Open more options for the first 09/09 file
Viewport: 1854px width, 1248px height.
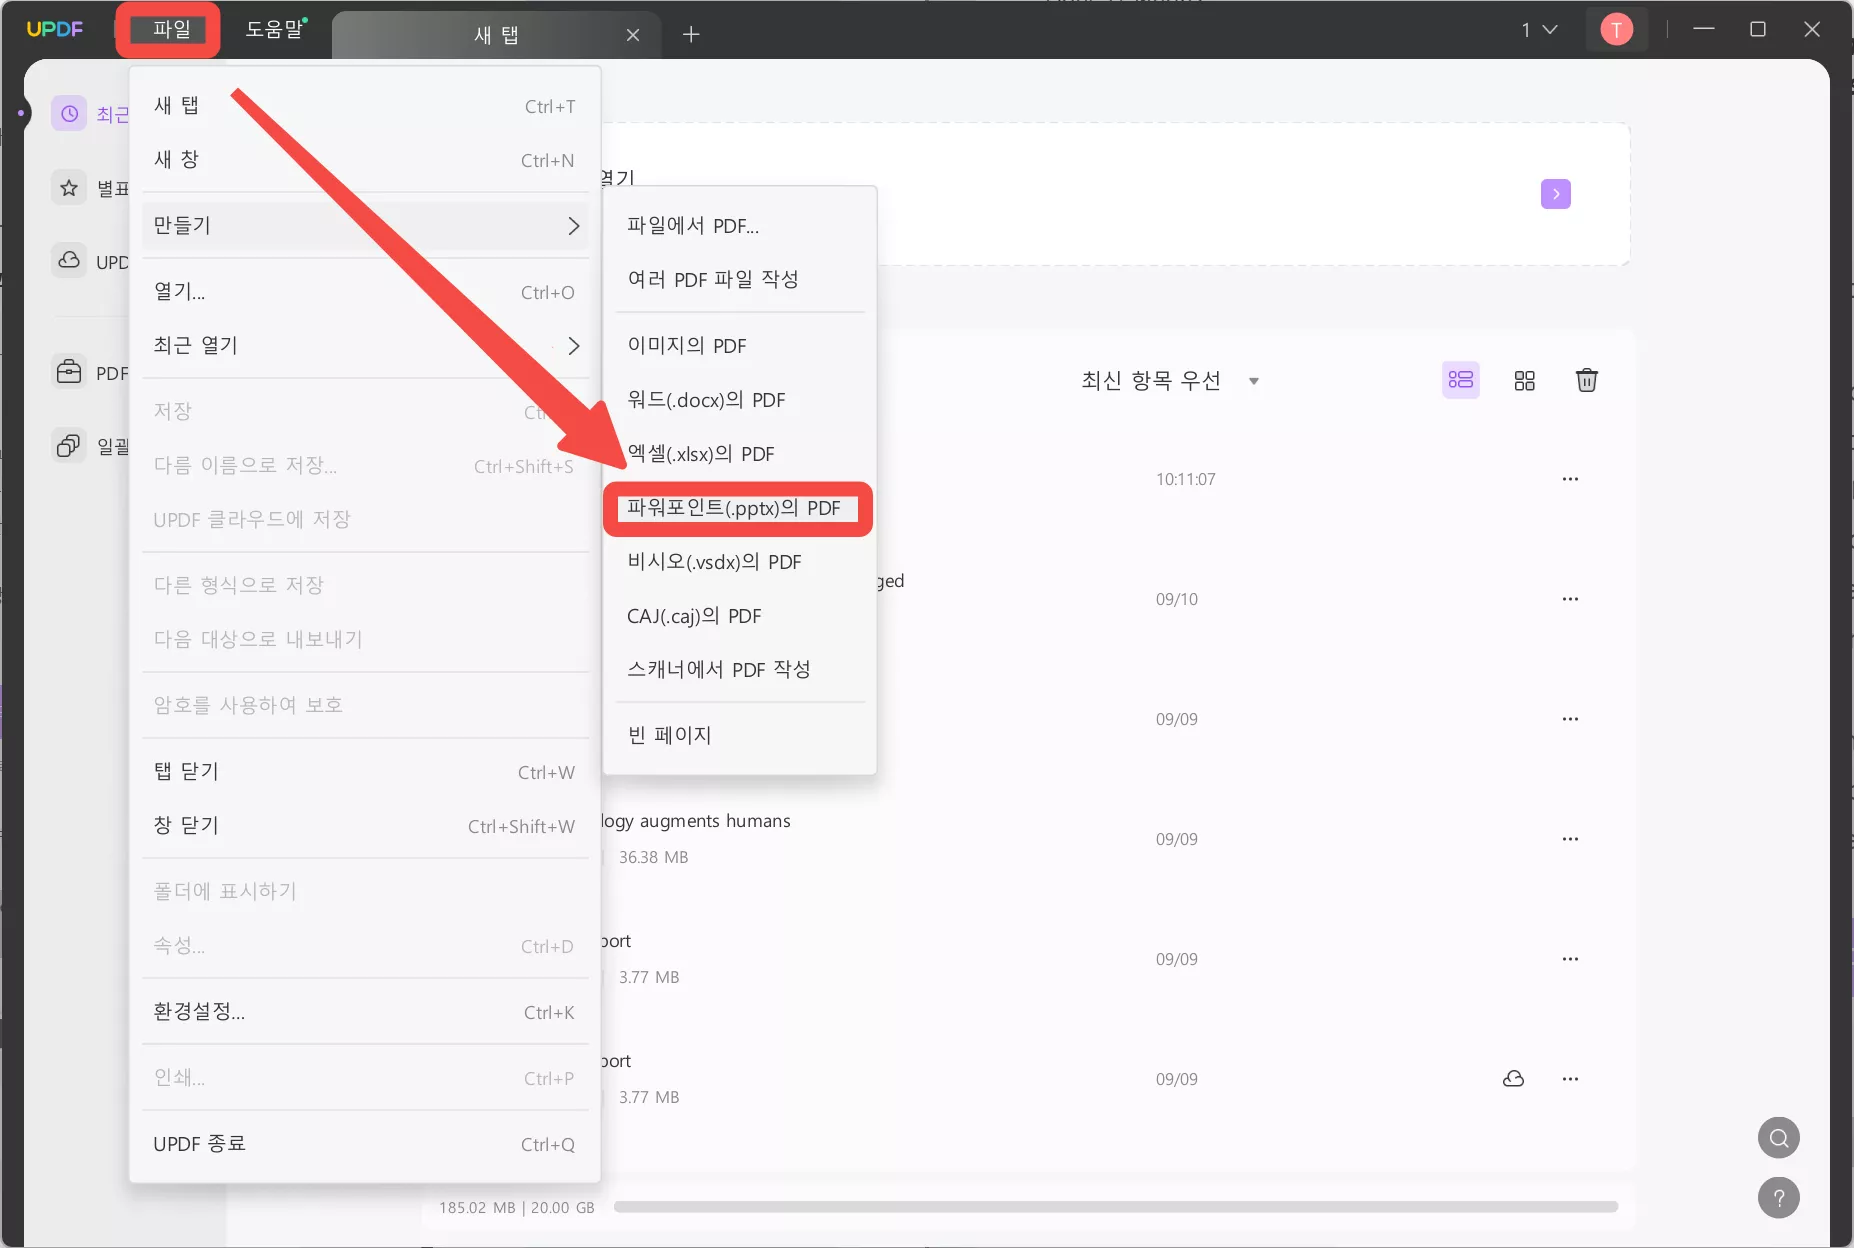1570,719
